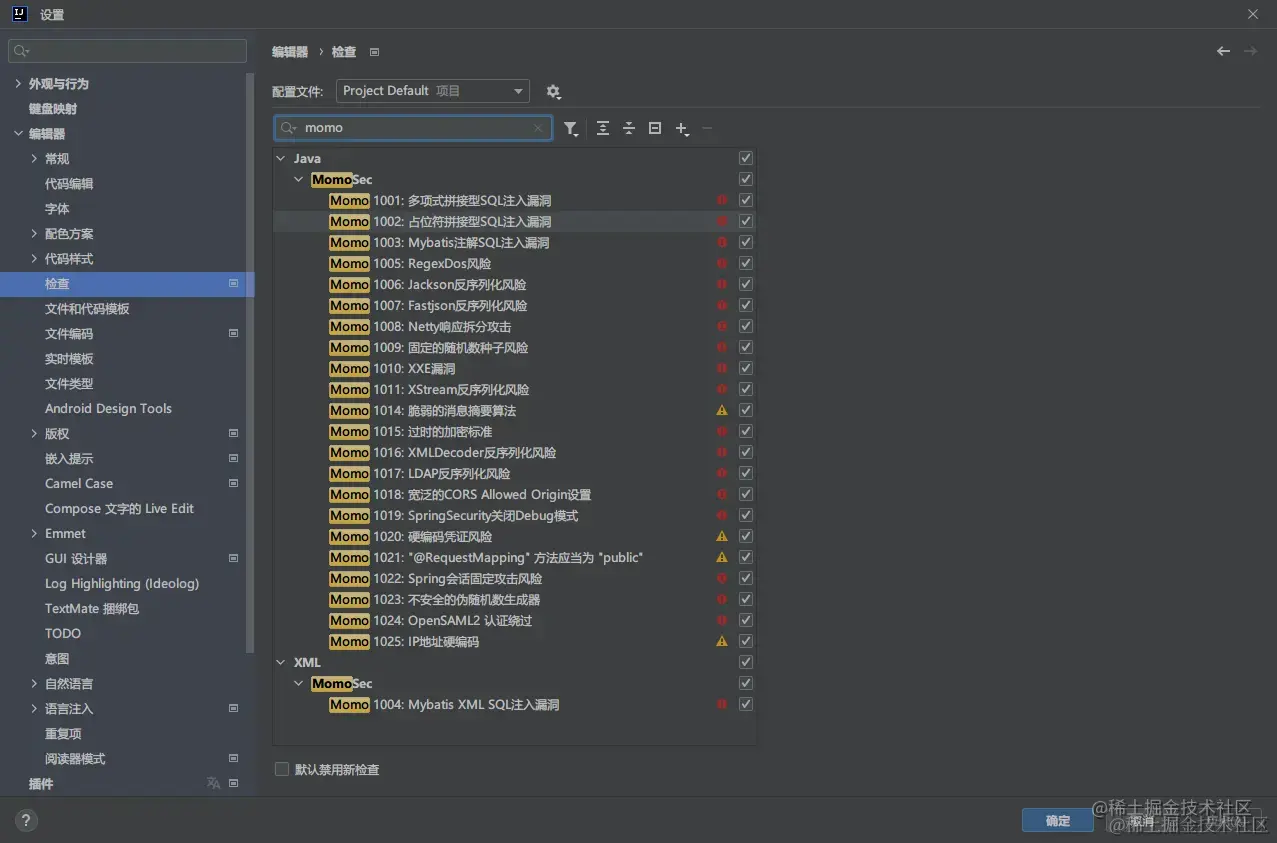The image size is (1277, 843).
Task: Click the warning icon beside Momo 1014
Action: (721, 410)
